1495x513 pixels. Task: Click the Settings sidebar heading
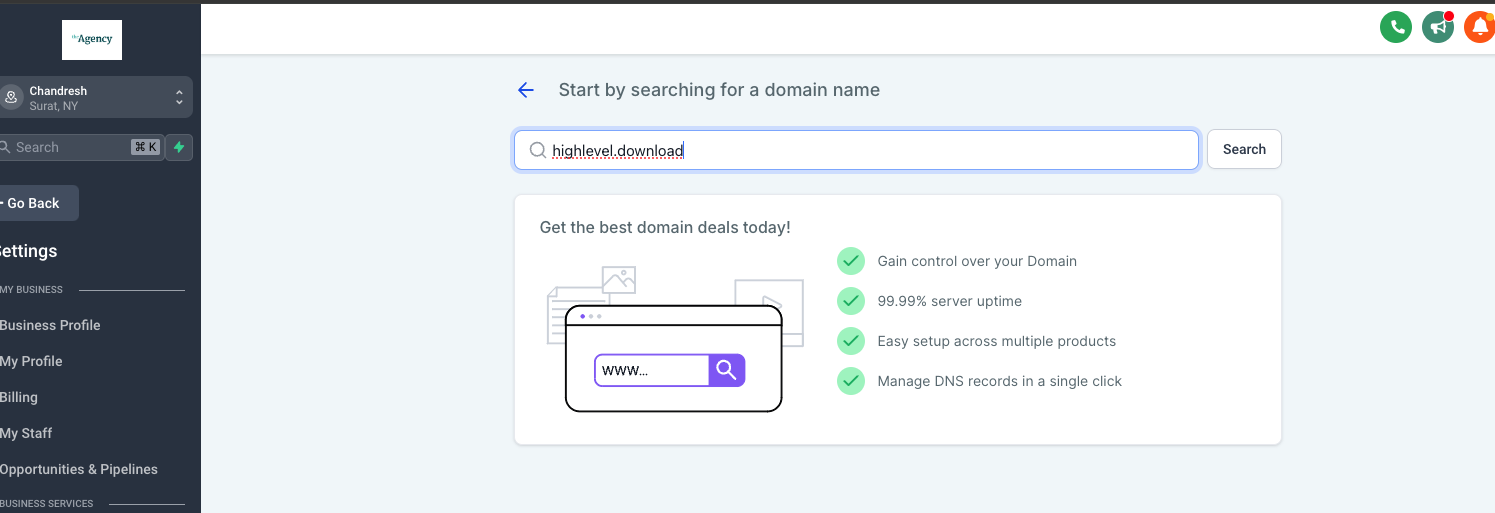point(28,251)
